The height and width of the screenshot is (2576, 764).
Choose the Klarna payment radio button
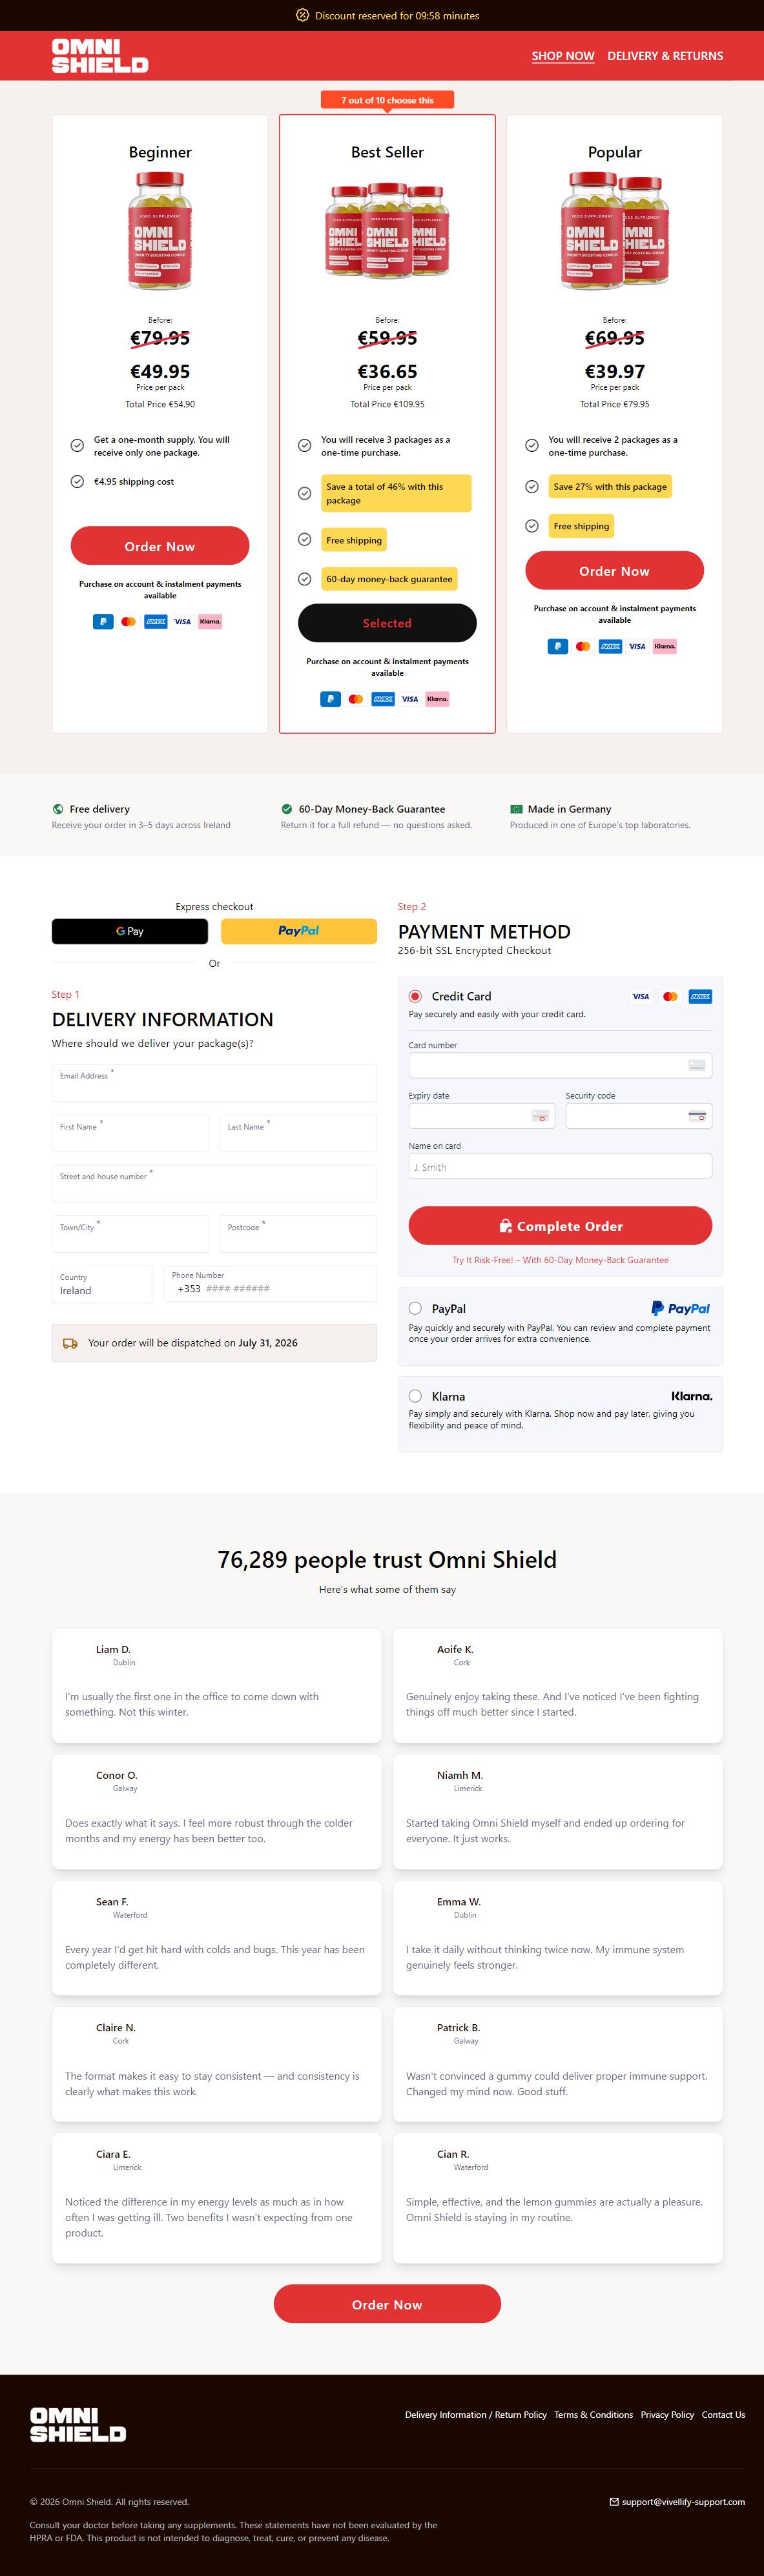[x=415, y=1396]
